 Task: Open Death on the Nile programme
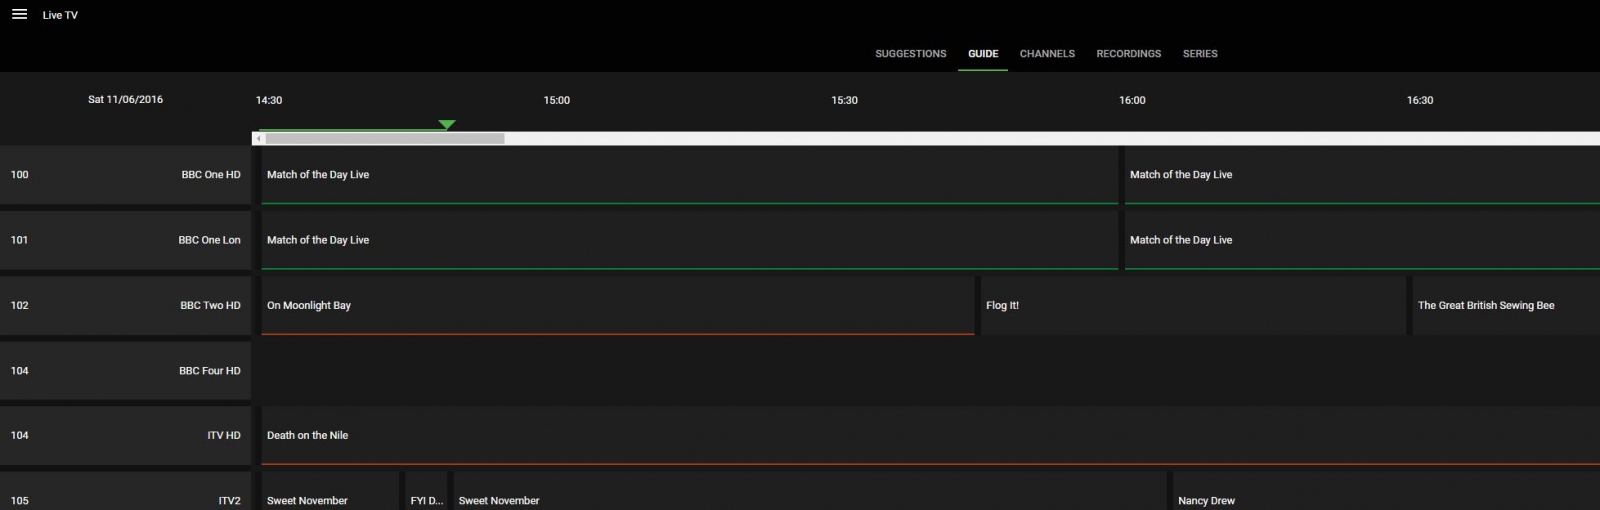(x=930, y=436)
